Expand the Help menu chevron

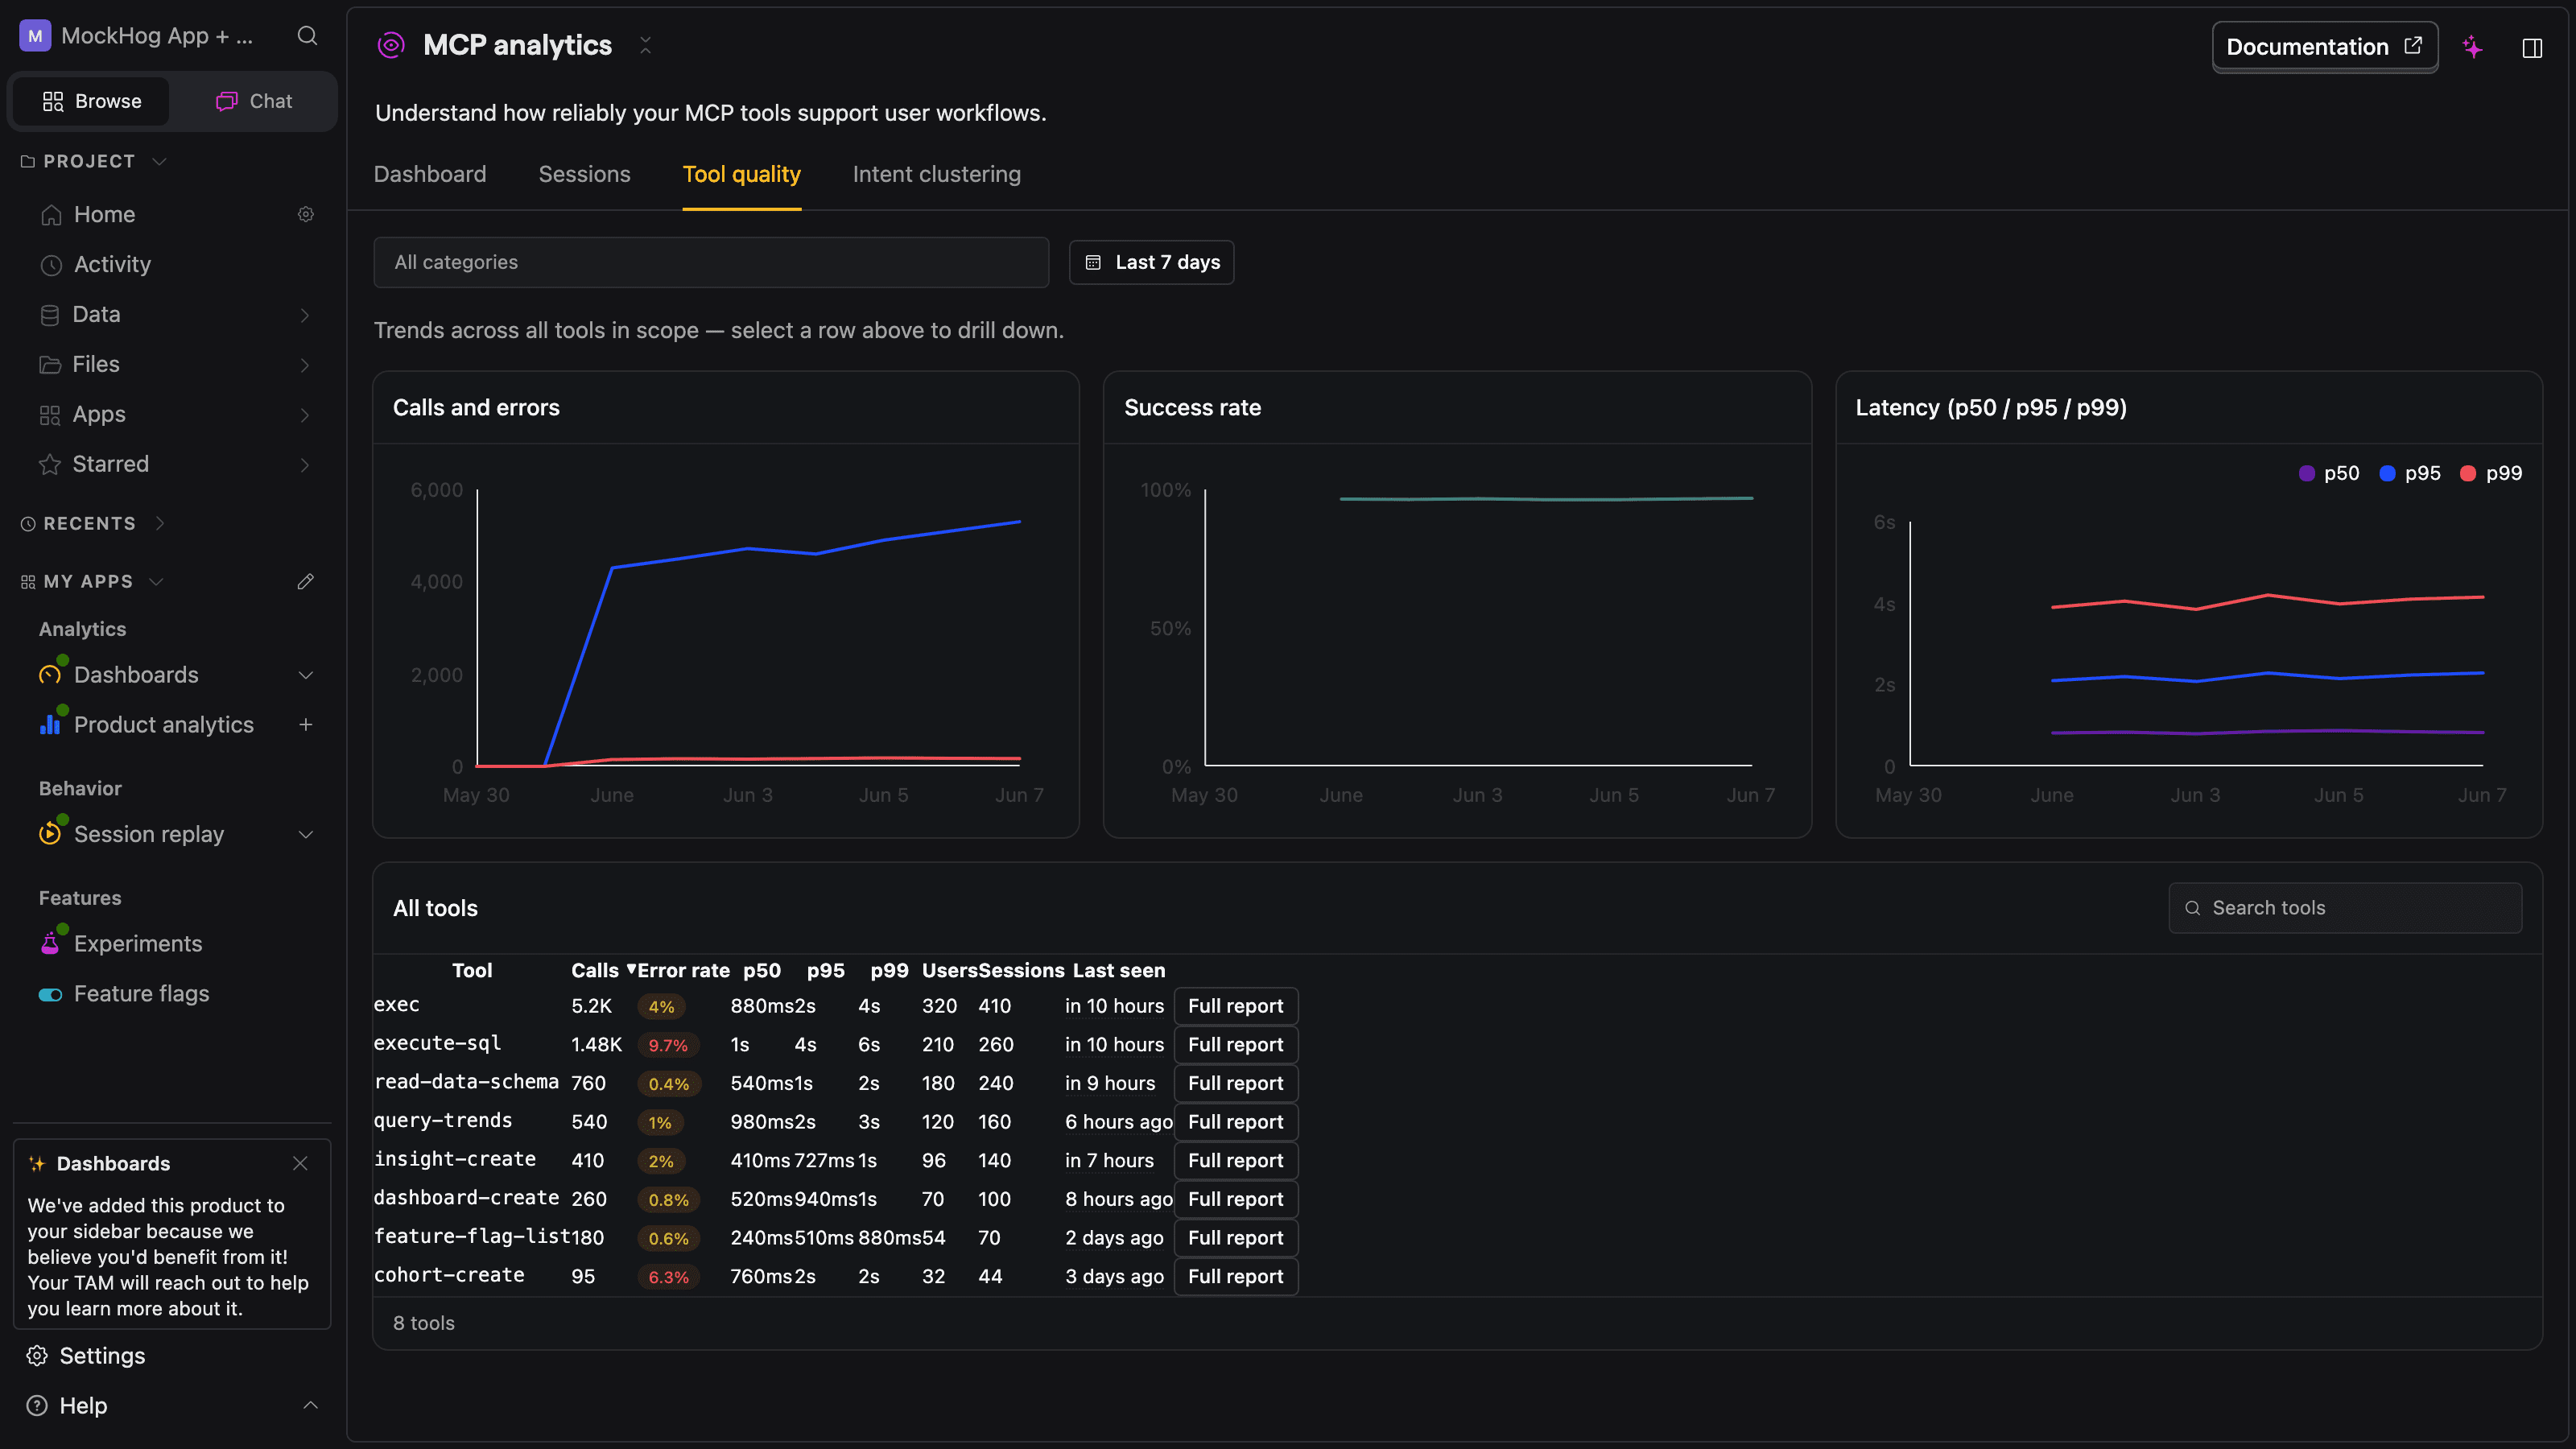(x=311, y=1405)
